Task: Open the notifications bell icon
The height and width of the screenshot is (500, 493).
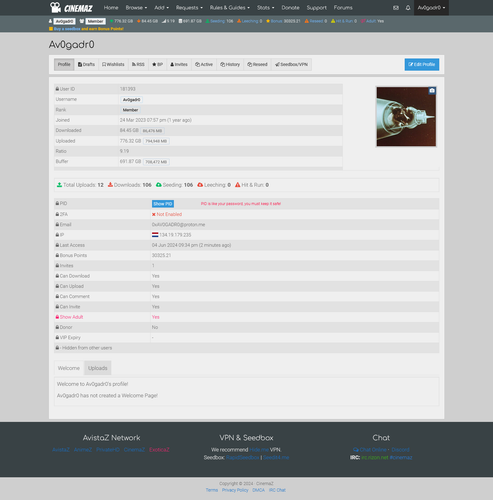Action: tap(408, 8)
